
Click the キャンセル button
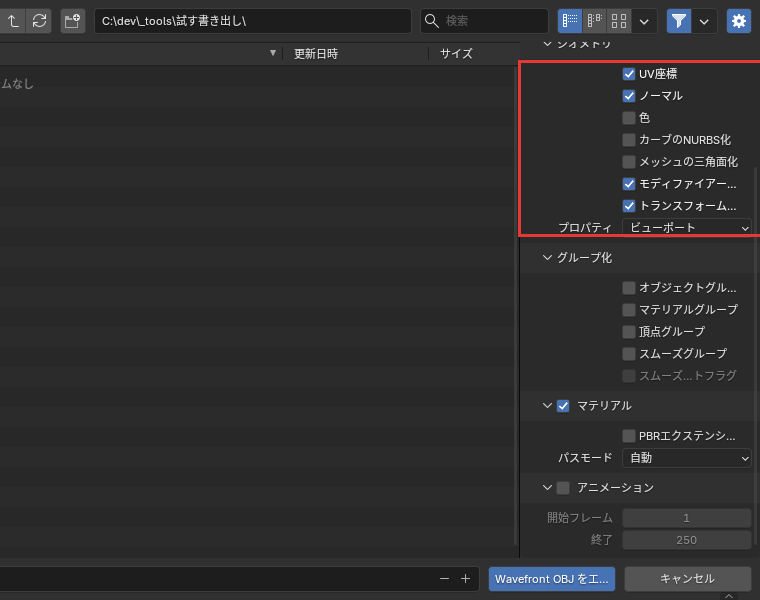(687, 579)
